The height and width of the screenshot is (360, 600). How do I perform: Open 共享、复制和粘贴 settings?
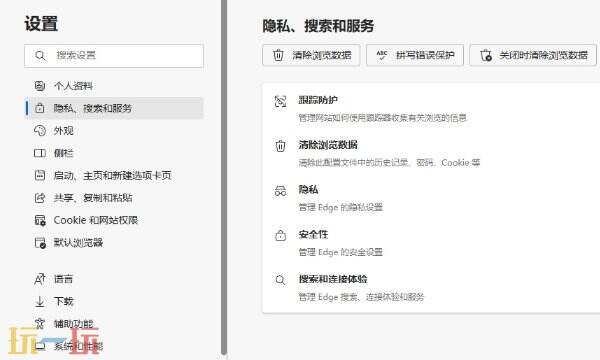[114, 198]
